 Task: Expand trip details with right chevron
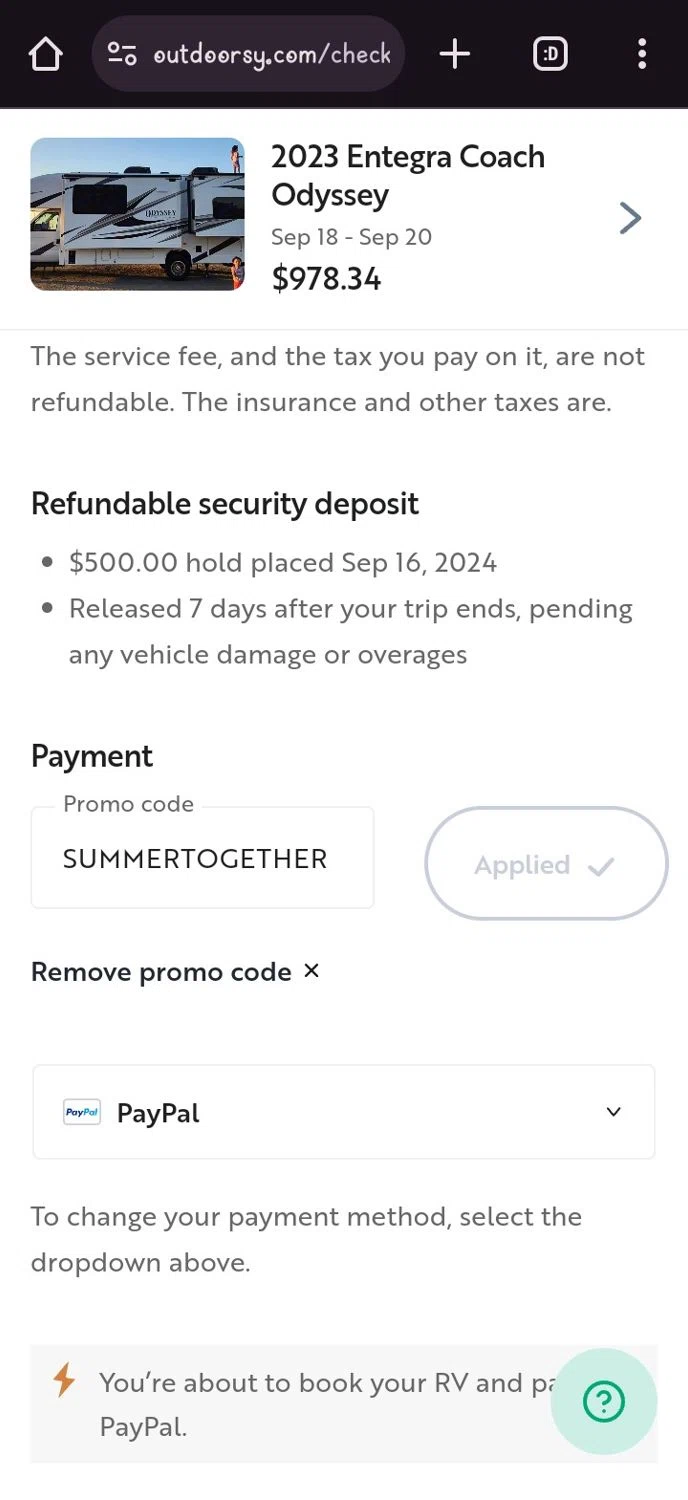[x=629, y=217]
